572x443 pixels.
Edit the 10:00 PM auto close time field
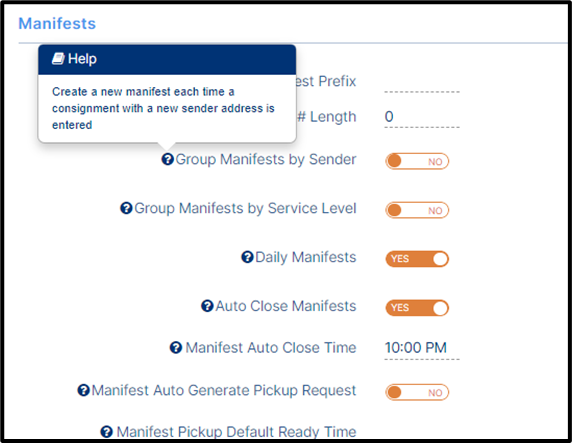[x=422, y=348]
